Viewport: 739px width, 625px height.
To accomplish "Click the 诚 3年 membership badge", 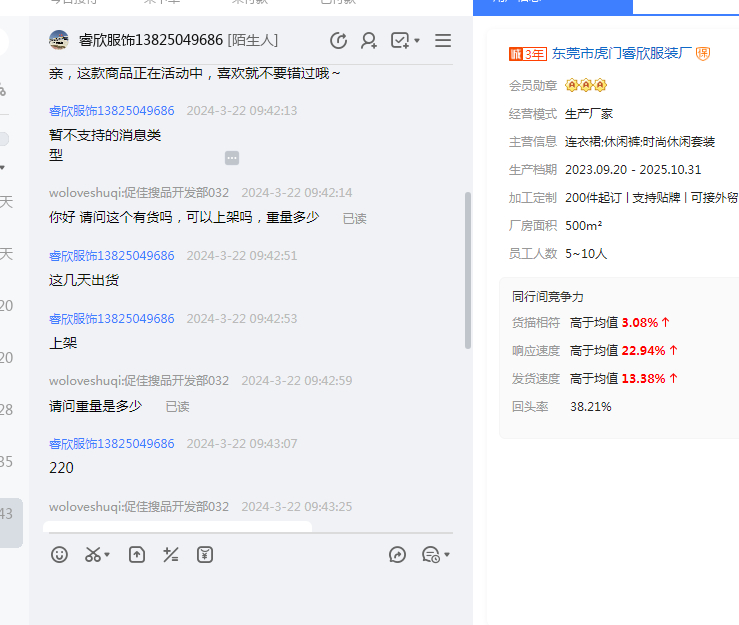I will click(527, 54).
